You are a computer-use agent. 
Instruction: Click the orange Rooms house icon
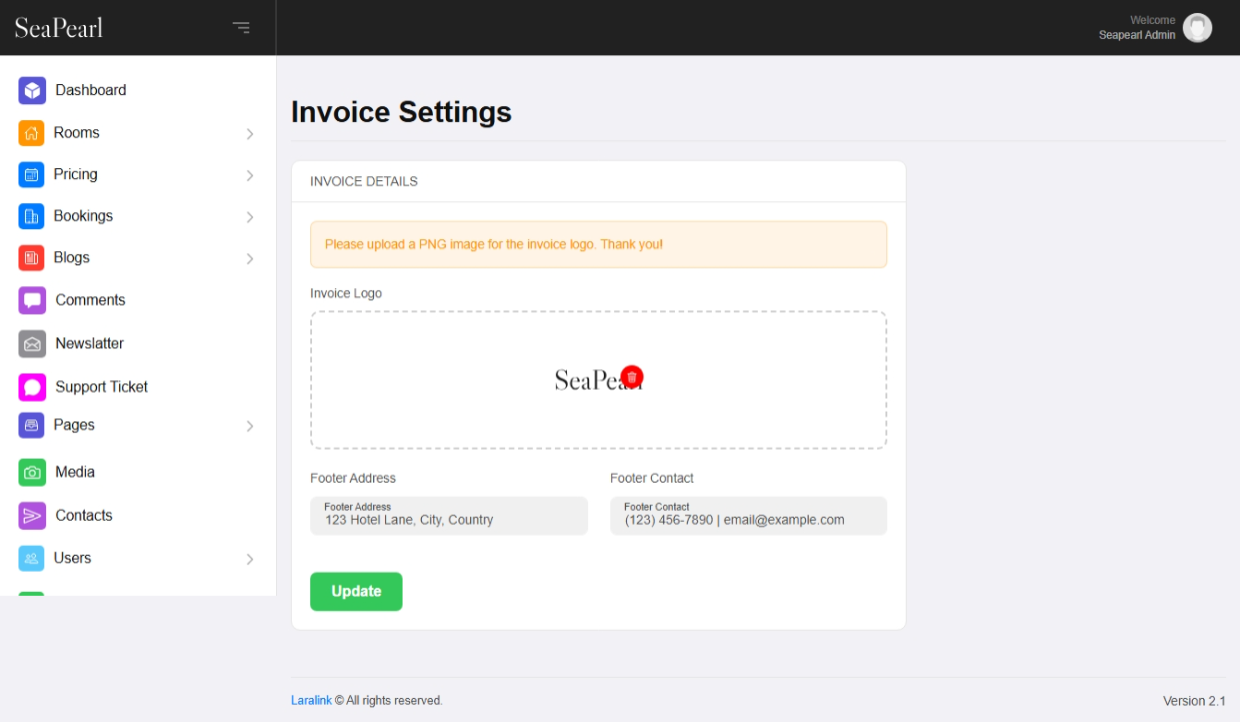coord(31,133)
